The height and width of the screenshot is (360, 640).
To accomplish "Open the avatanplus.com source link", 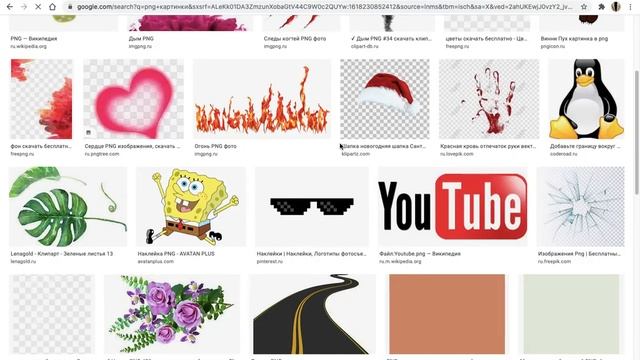I will (156, 261).
